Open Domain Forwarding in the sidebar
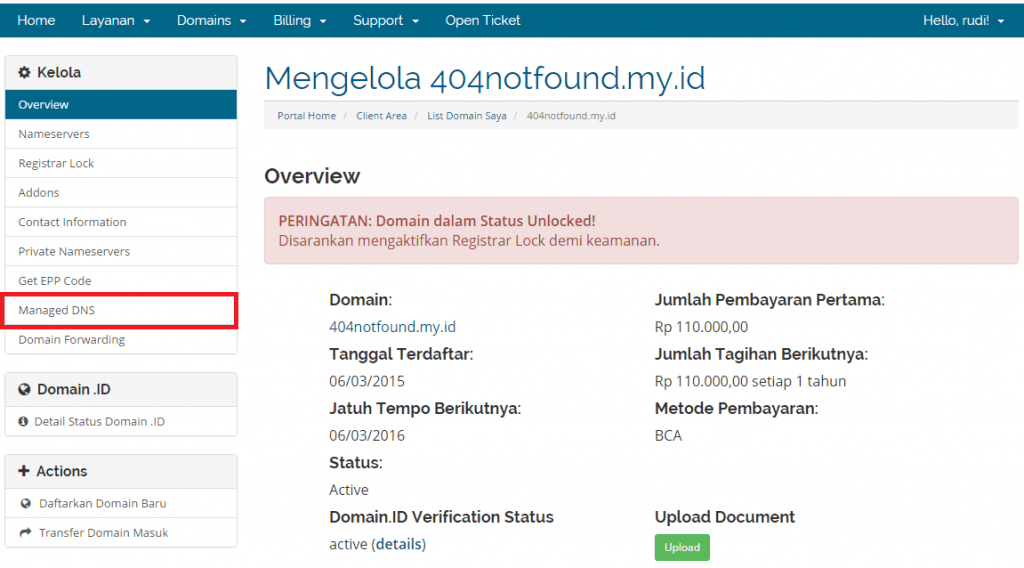 click(121, 339)
